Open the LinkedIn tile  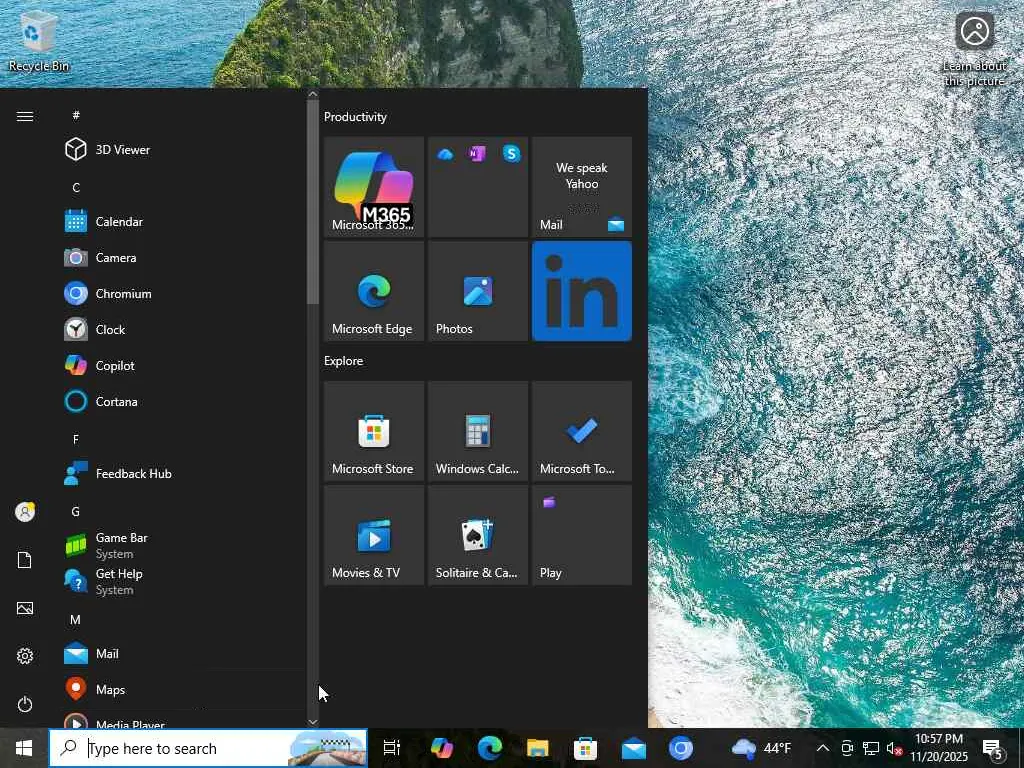582,291
